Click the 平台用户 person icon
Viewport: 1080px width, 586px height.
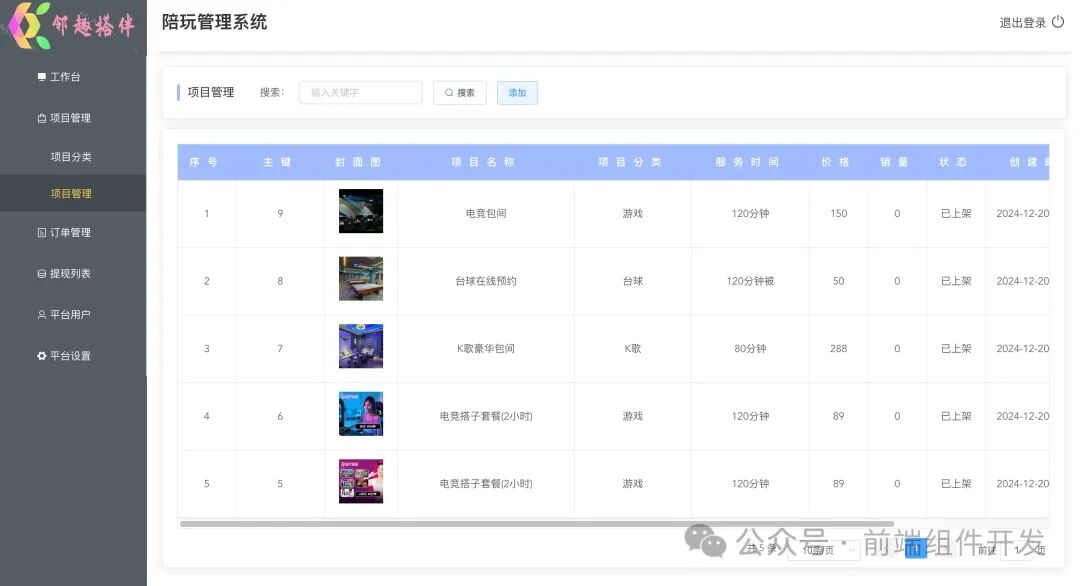point(41,315)
